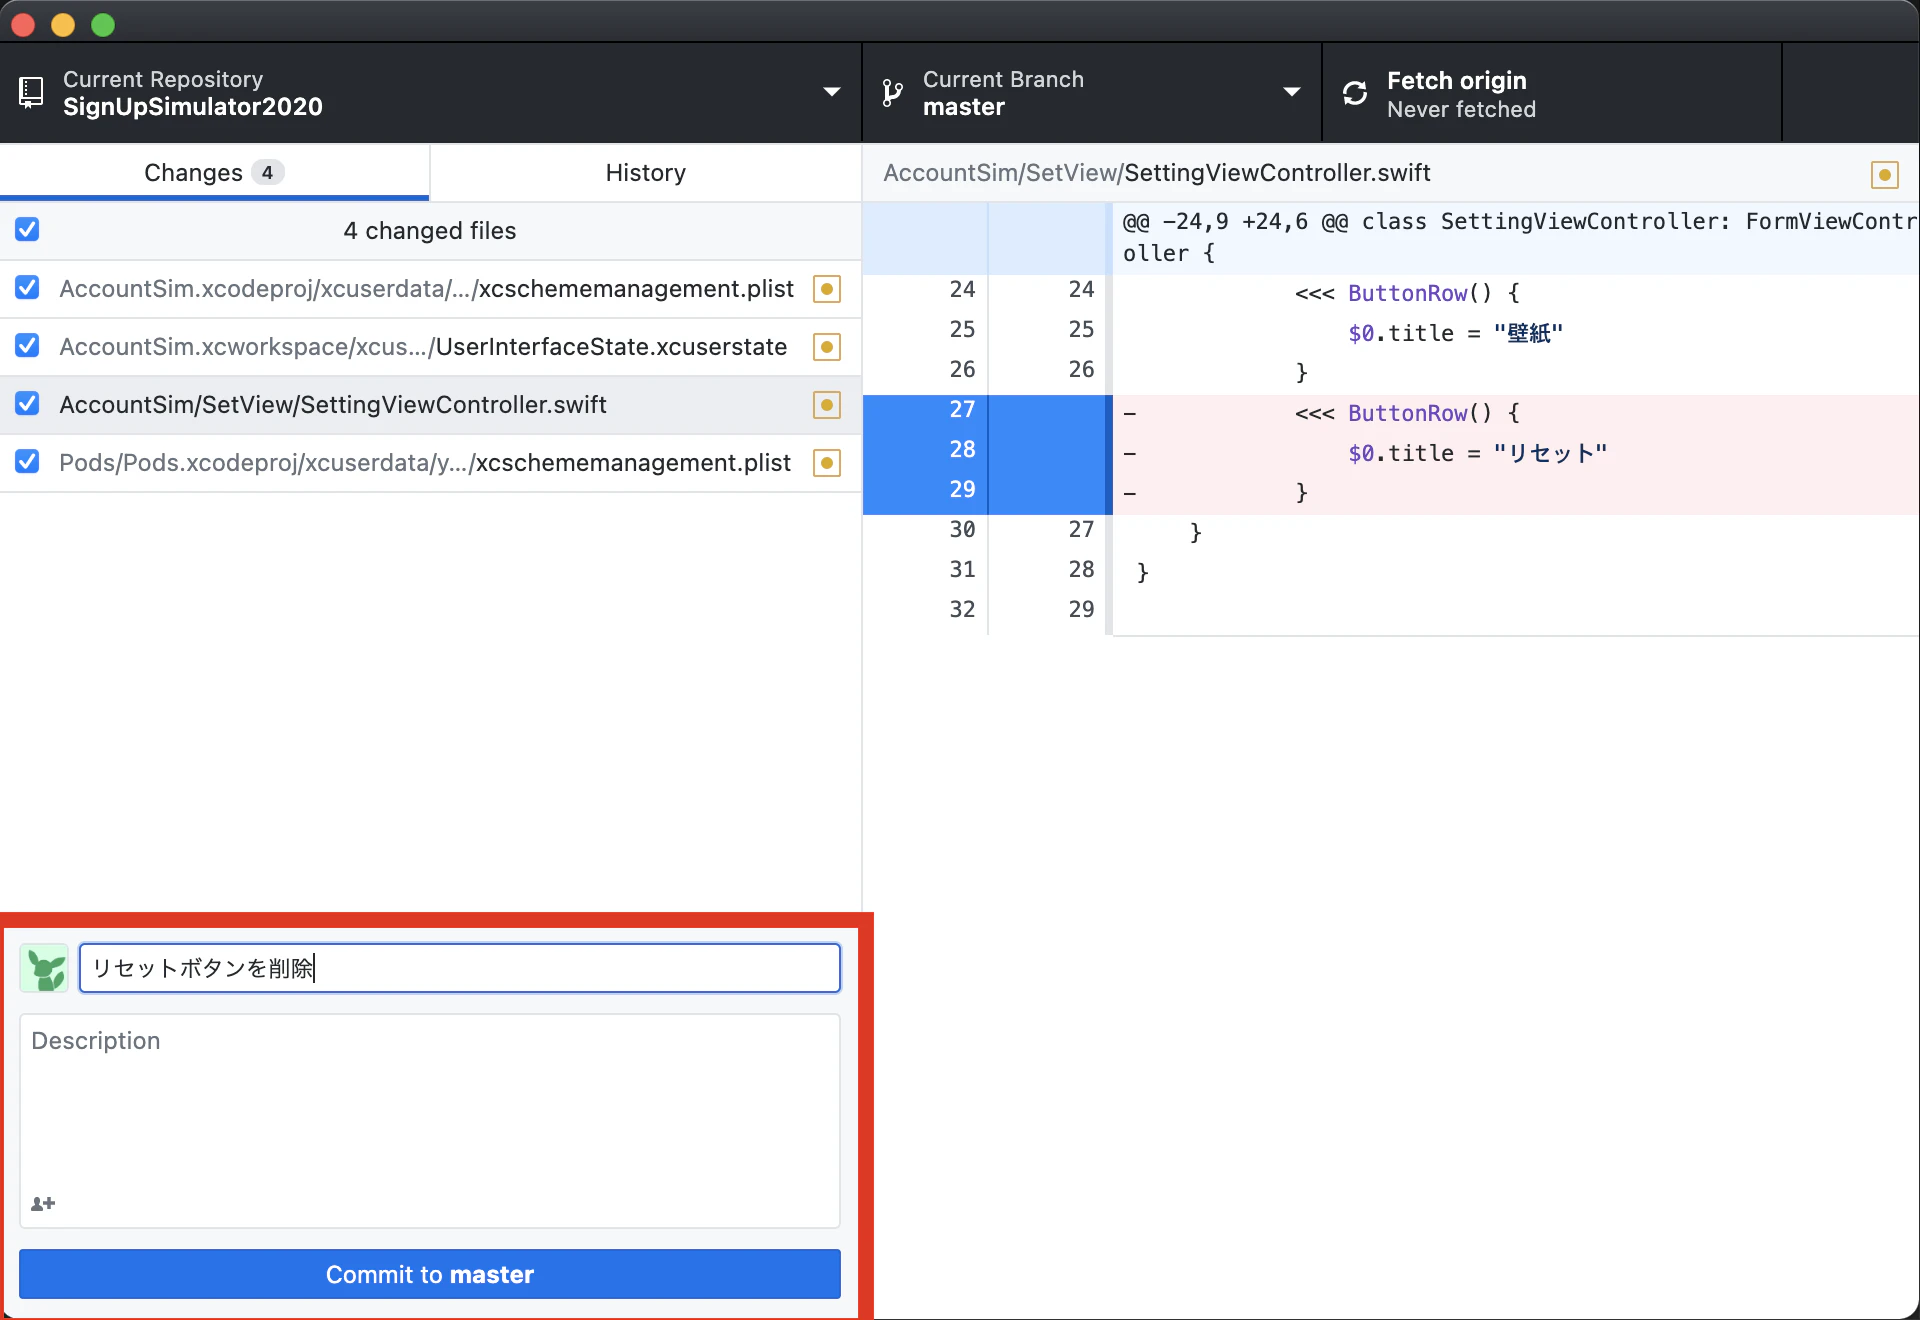The width and height of the screenshot is (1920, 1320).
Task: Click deleted line number 29 in diff
Action: click(x=962, y=490)
